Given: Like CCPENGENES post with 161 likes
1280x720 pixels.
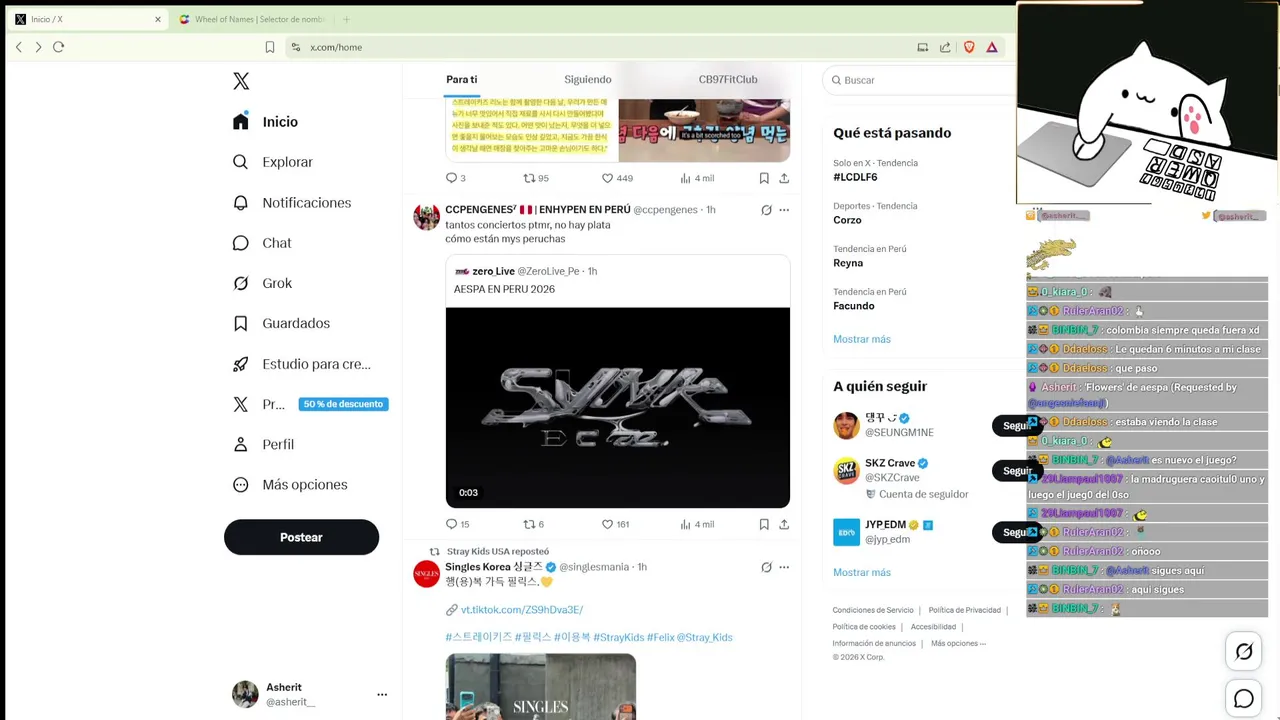Looking at the screenshot, I should [x=615, y=524].
